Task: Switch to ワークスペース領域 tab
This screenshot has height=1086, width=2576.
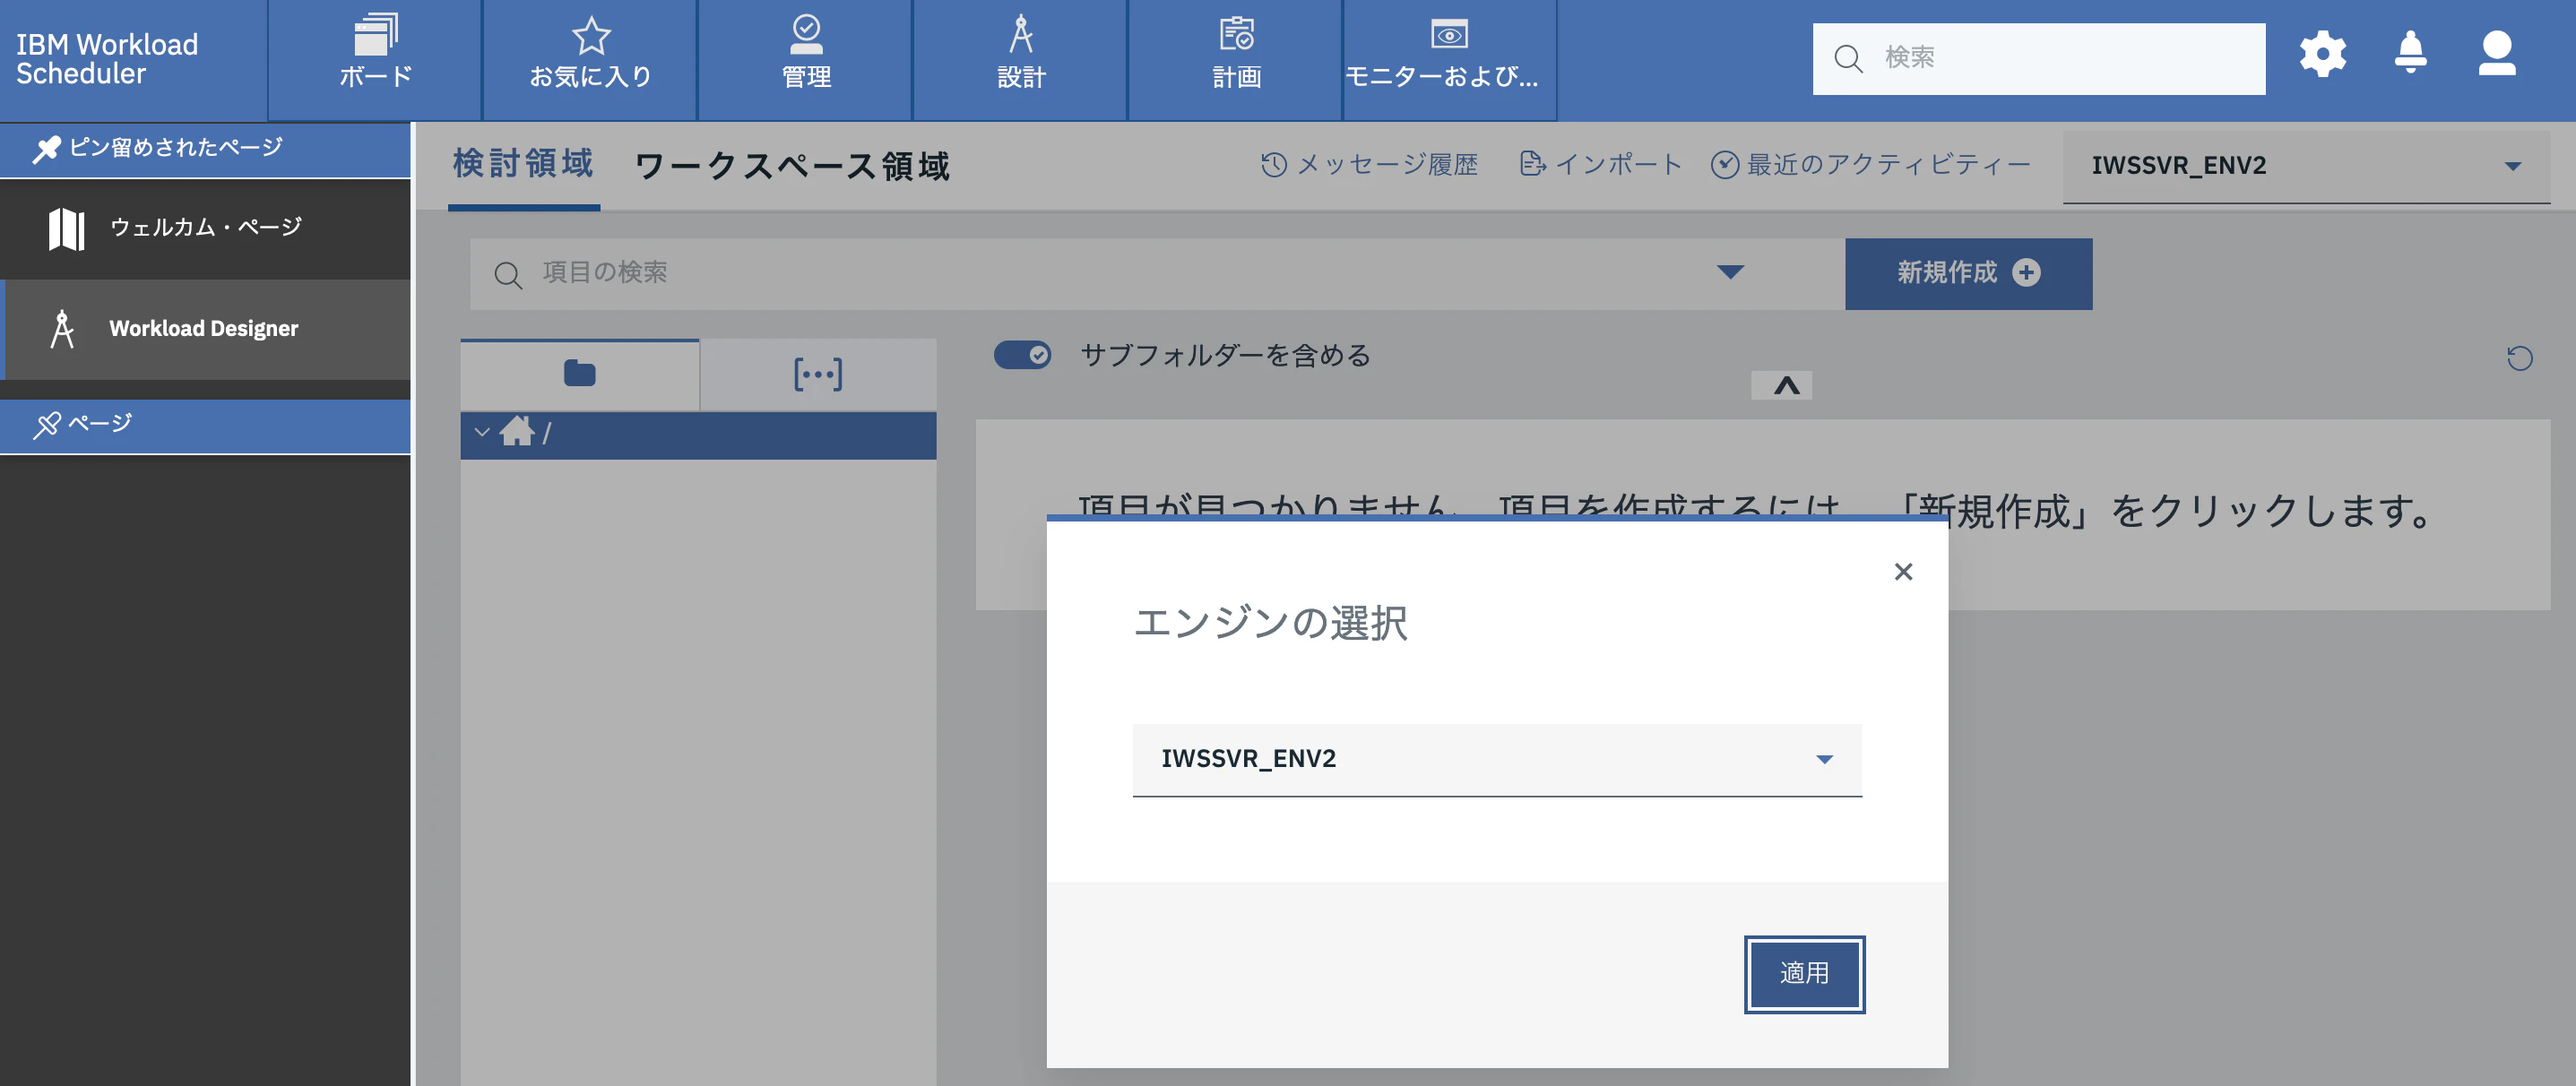Action: [791, 166]
